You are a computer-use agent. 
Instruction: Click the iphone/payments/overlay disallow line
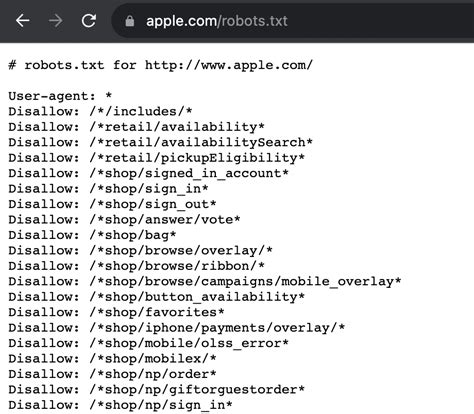pyautogui.click(x=177, y=328)
